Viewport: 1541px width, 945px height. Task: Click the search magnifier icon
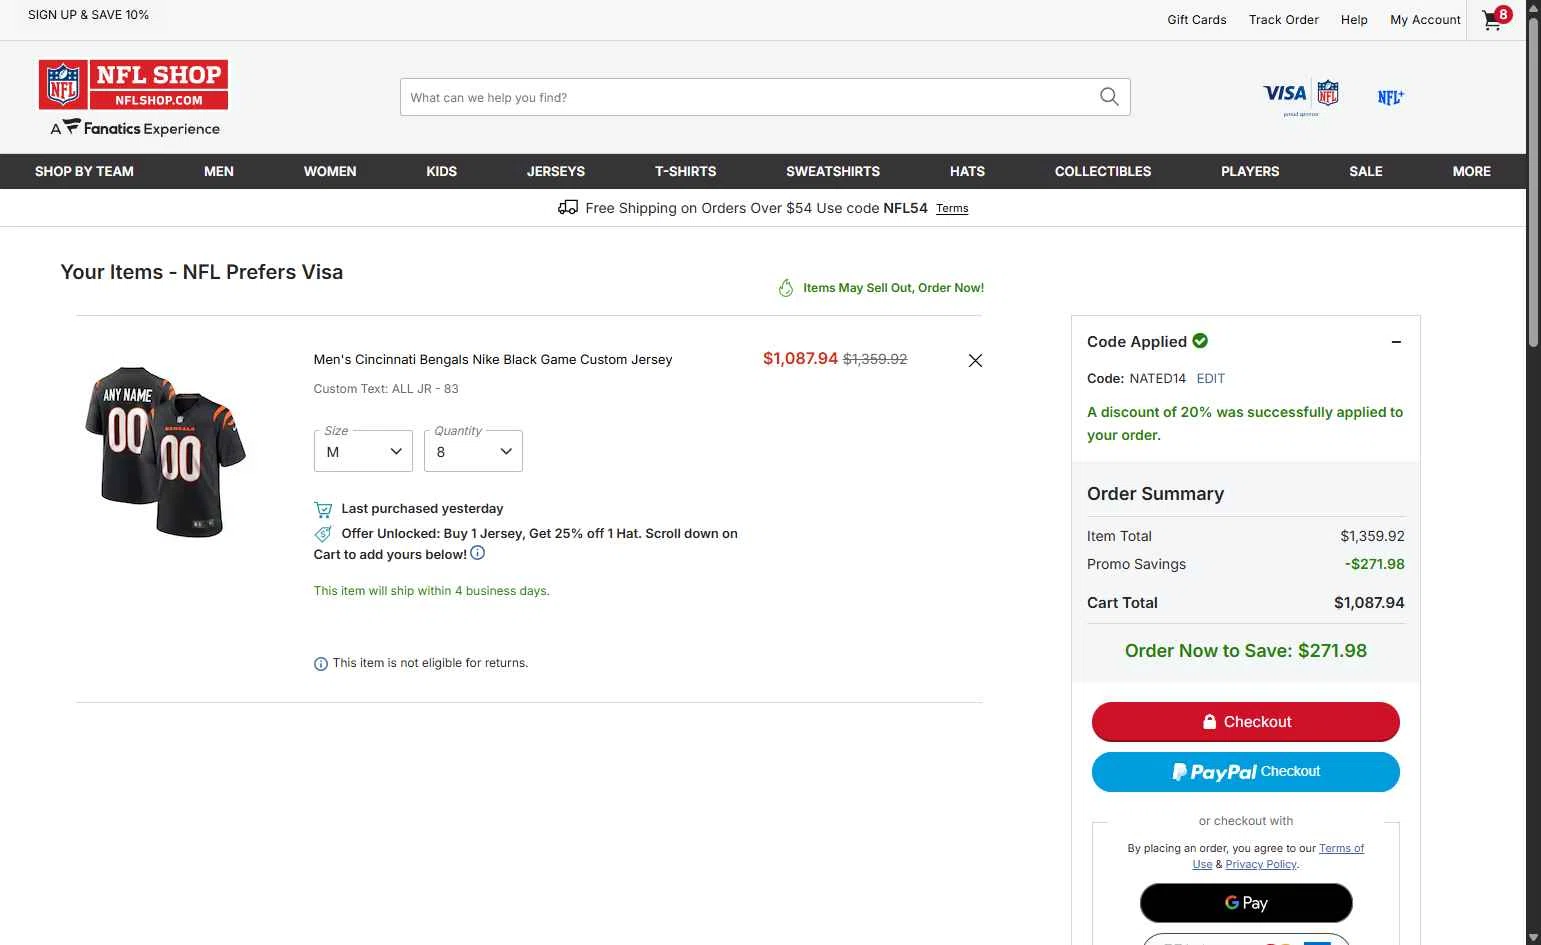pyautogui.click(x=1109, y=97)
